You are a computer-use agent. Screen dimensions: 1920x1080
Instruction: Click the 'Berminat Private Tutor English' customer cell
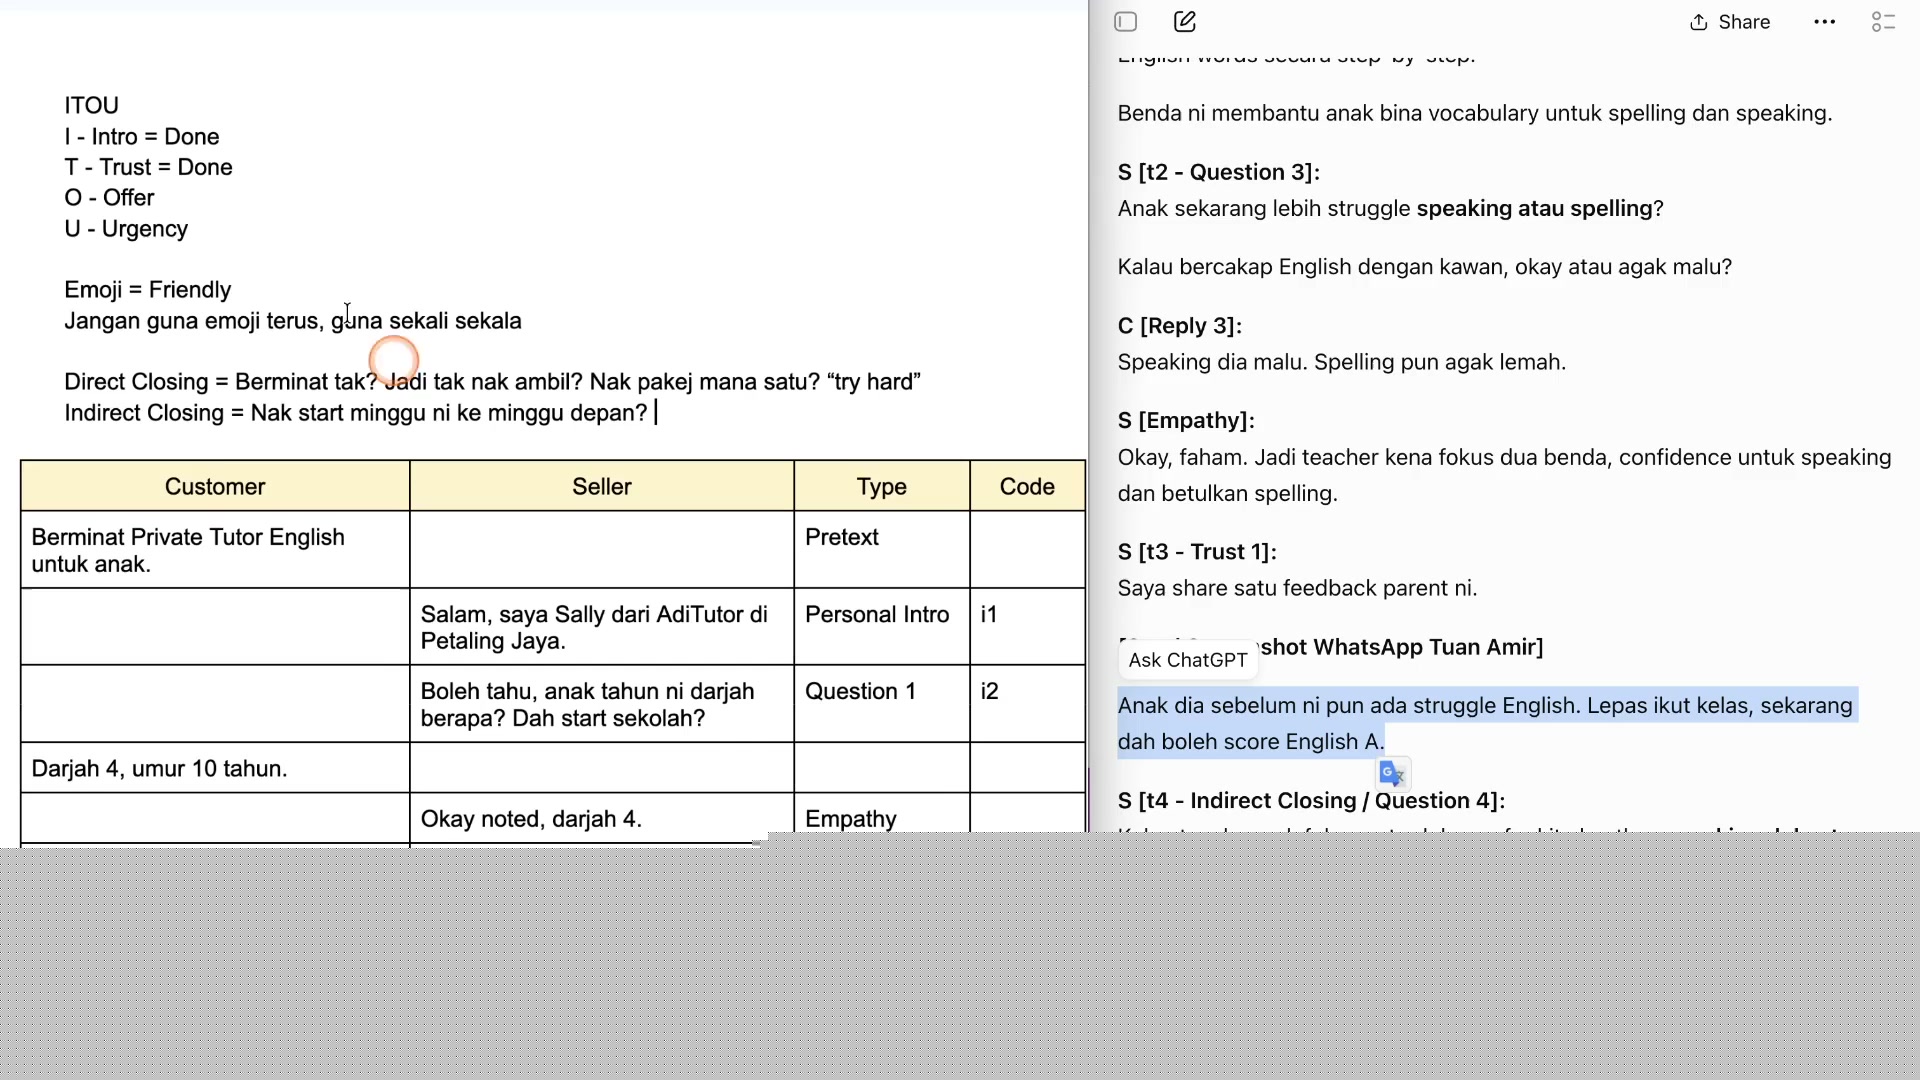click(215, 550)
